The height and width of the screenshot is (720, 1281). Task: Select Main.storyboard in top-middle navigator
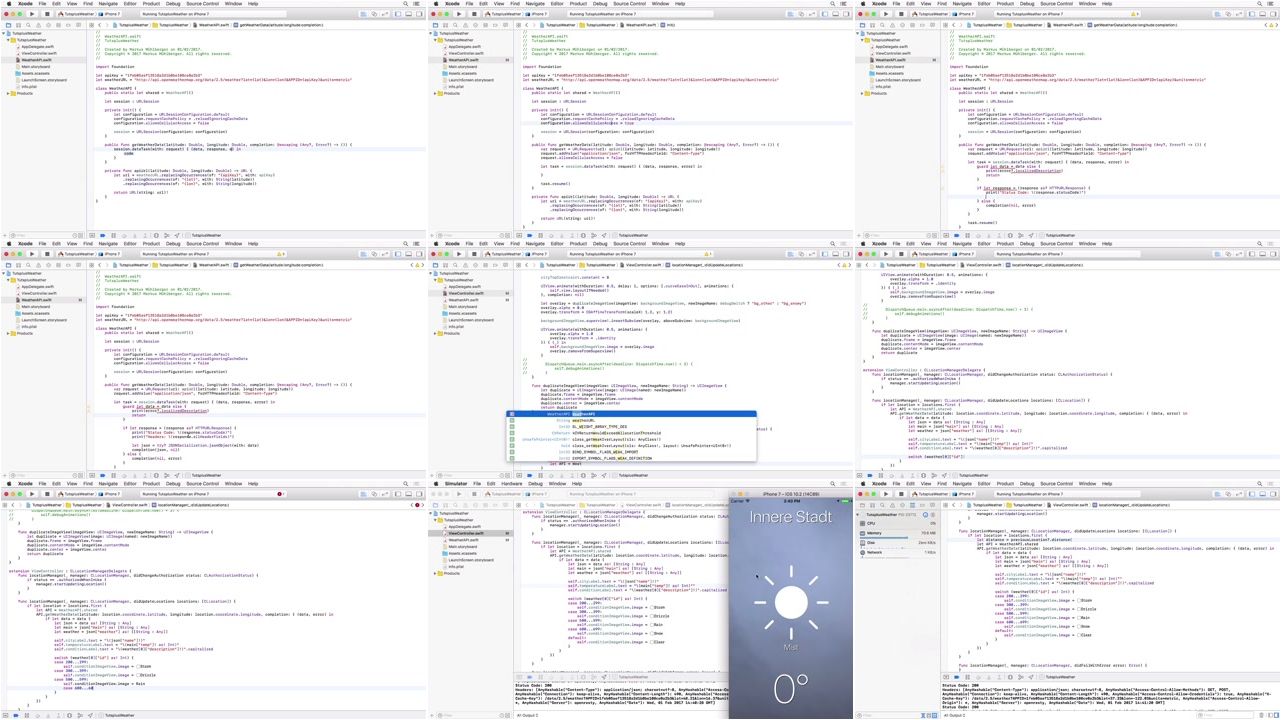pos(464,66)
